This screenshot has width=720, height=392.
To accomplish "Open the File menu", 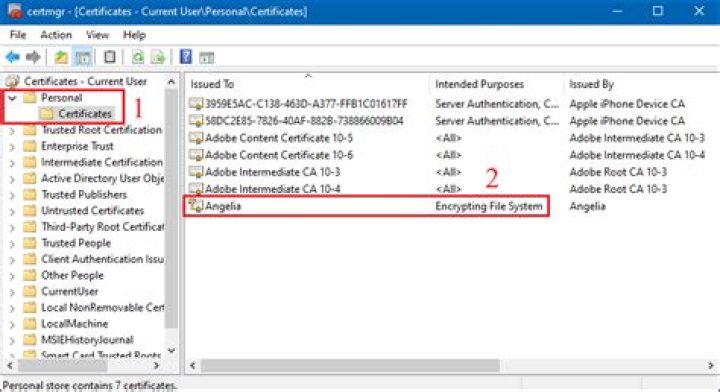I will point(18,35).
